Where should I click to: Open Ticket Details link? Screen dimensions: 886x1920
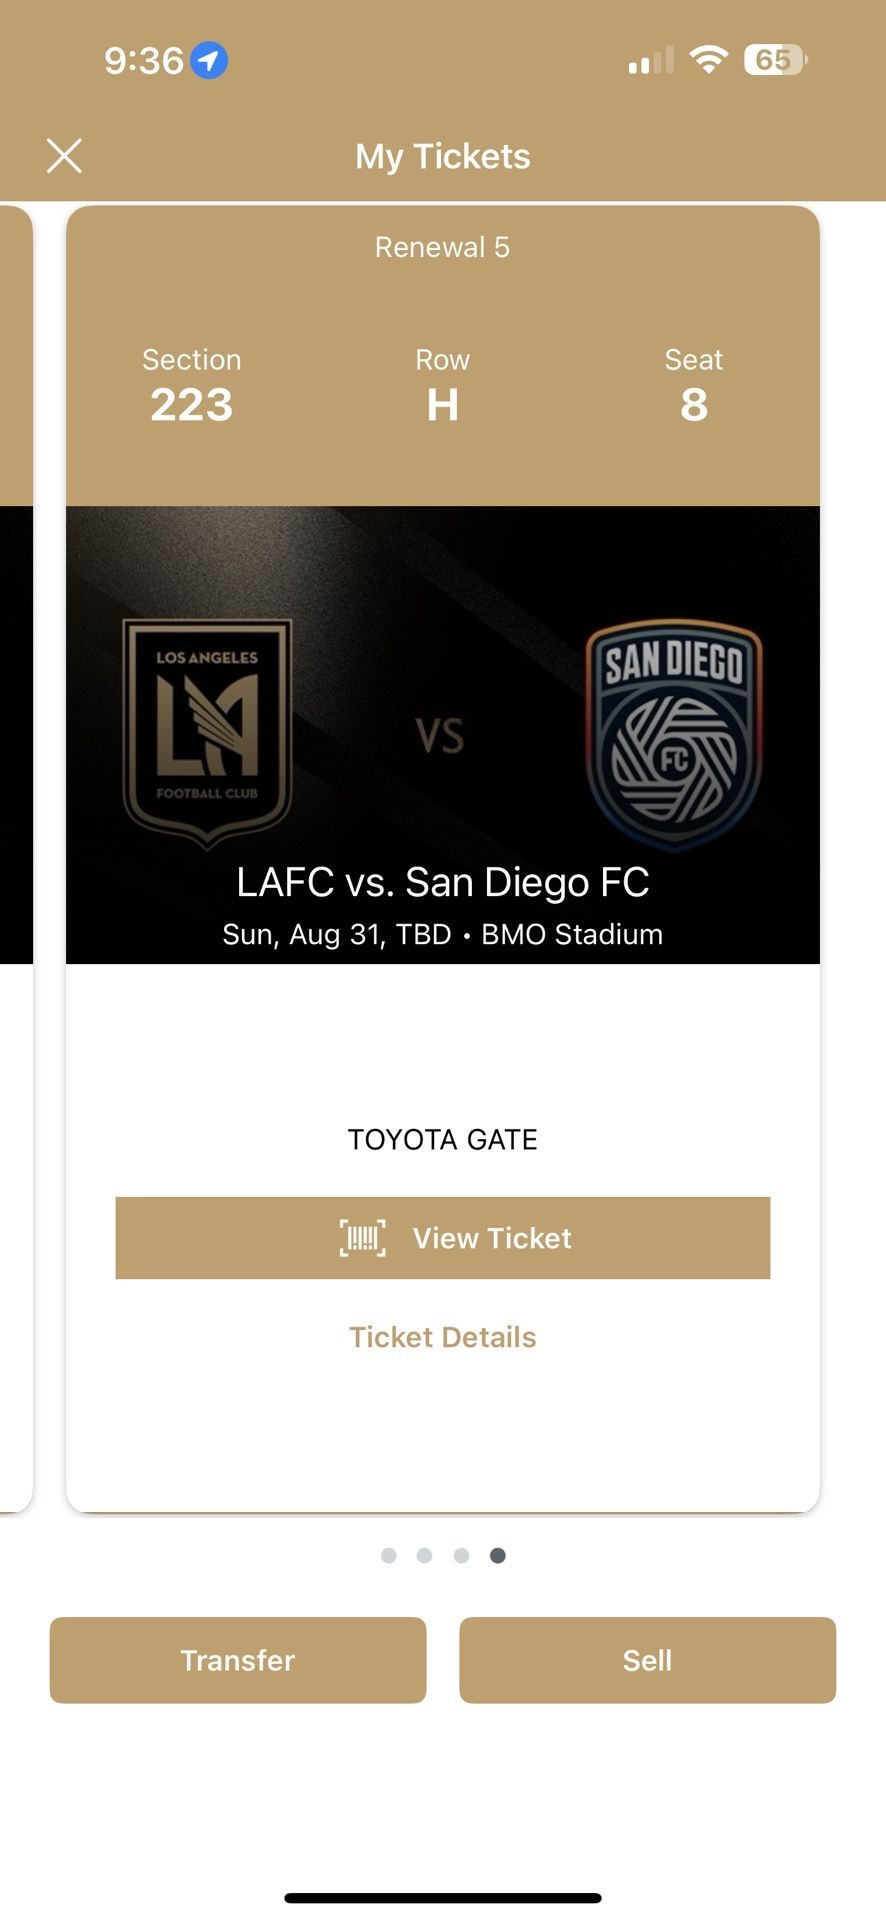(442, 1337)
